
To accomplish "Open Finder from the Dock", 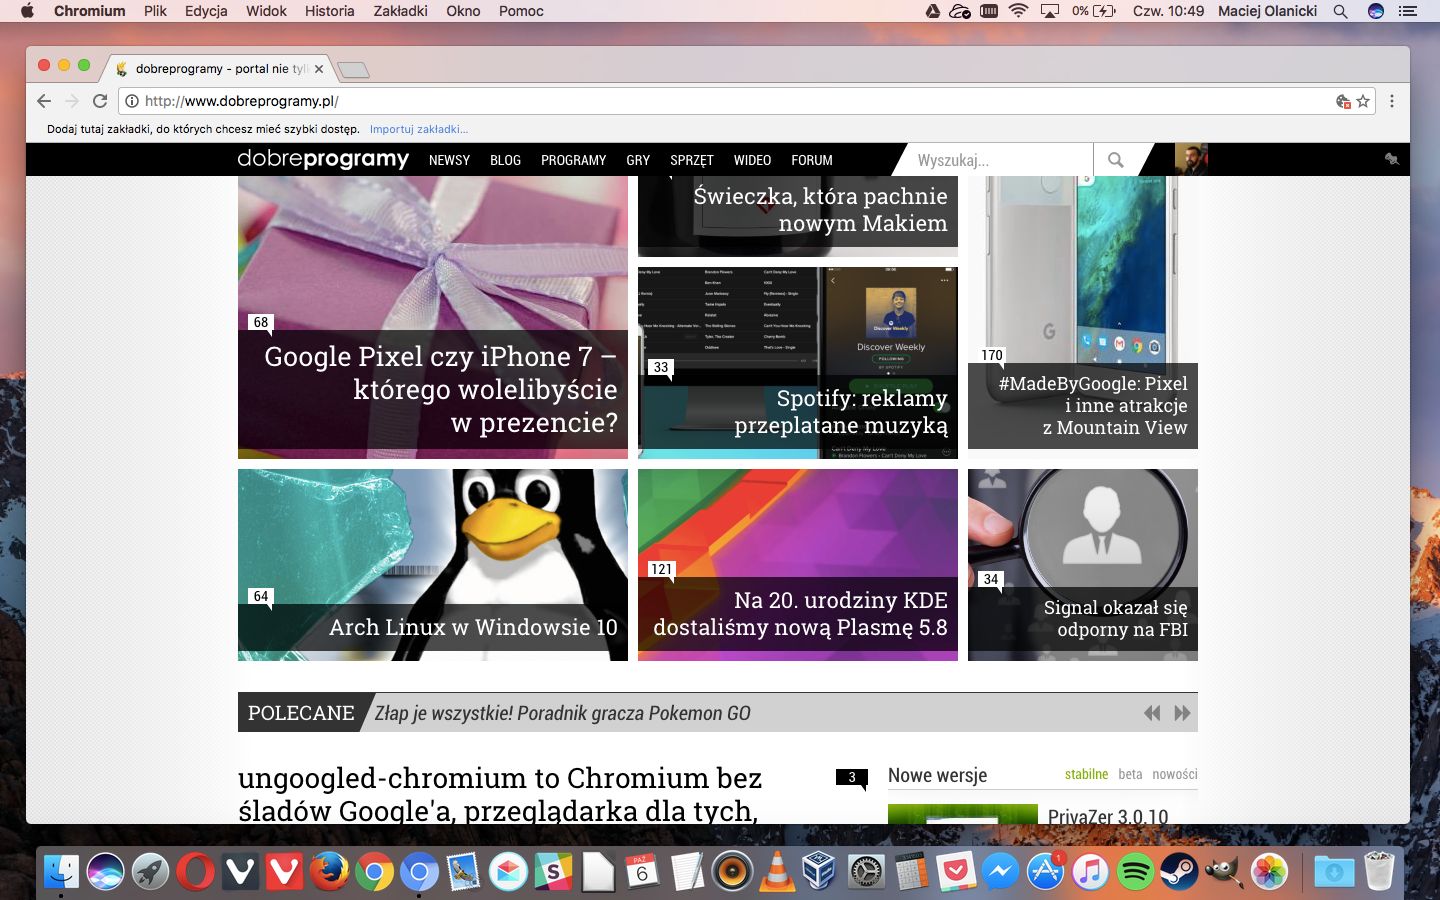I will pyautogui.click(x=61, y=872).
